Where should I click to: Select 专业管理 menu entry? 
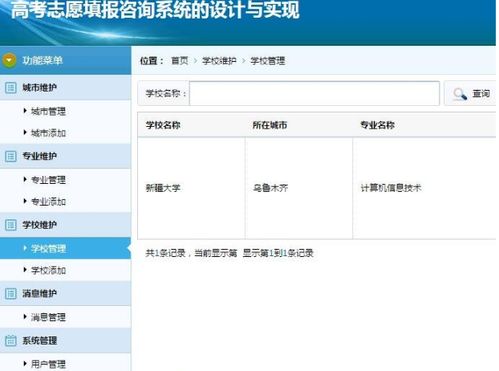click(48, 180)
